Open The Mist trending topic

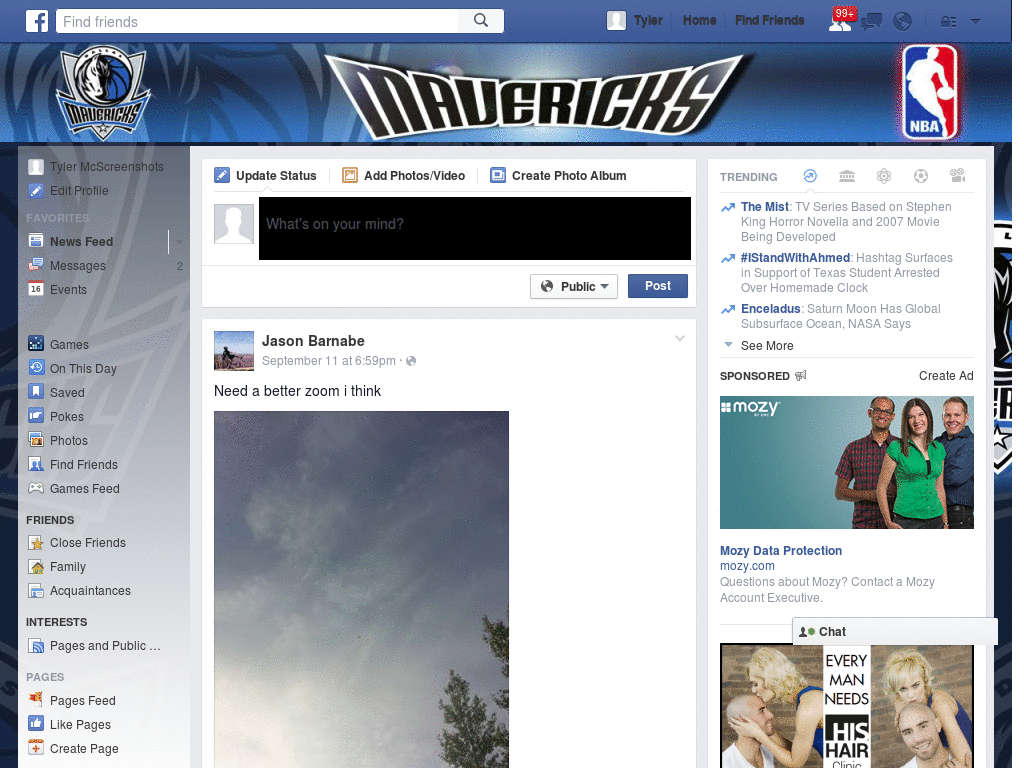pos(765,206)
